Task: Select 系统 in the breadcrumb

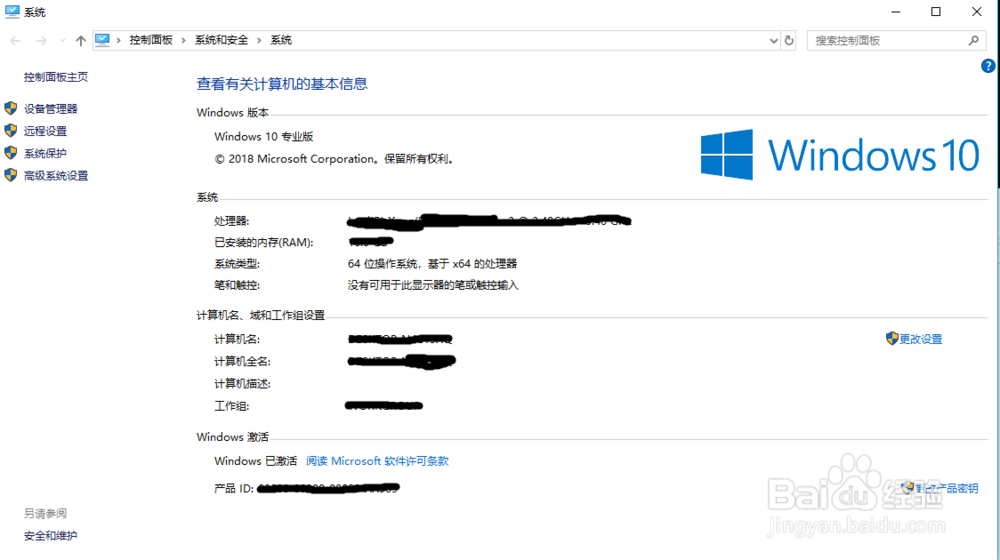Action: (281, 40)
